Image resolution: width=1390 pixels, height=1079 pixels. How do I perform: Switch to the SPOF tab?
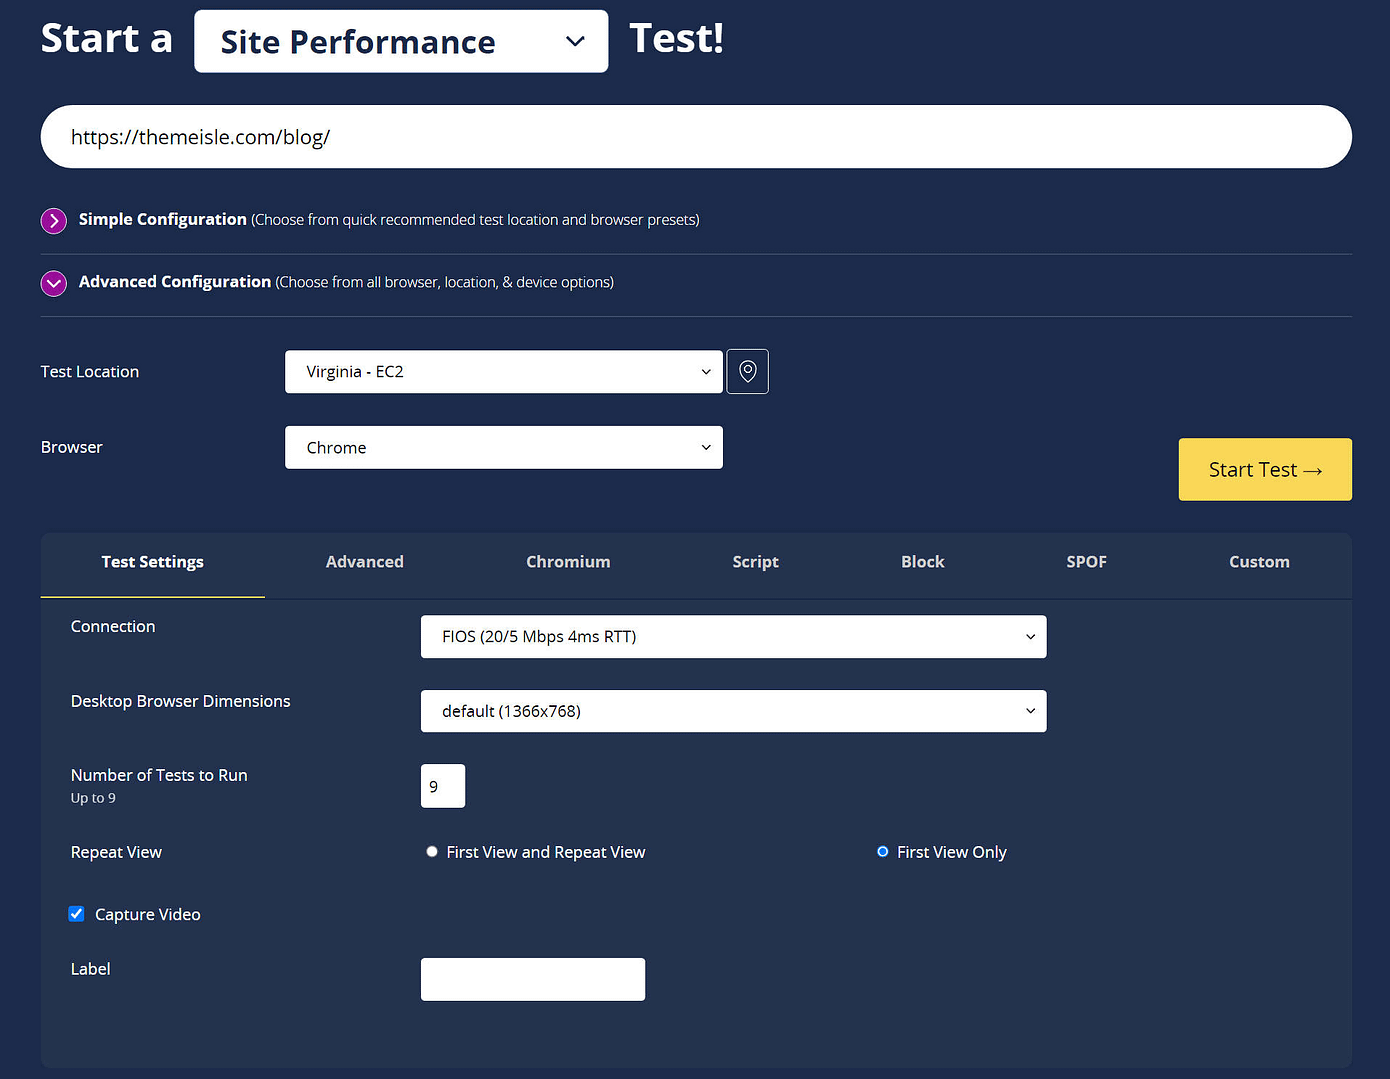[1086, 561]
